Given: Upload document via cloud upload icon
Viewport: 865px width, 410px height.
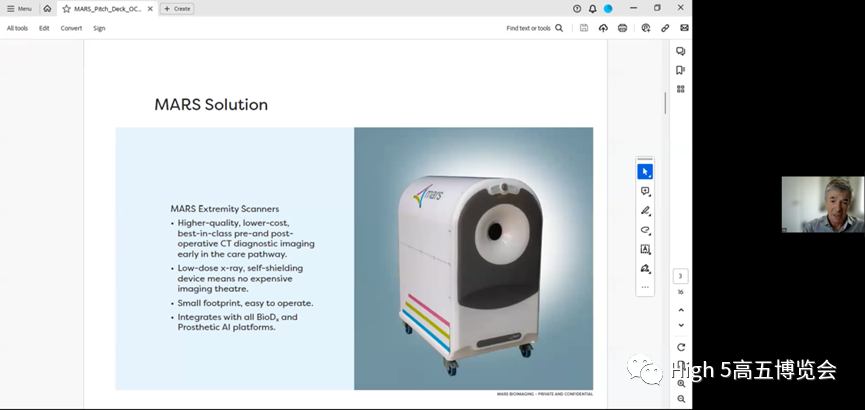Looking at the screenshot, I should [x=603, y=28].
